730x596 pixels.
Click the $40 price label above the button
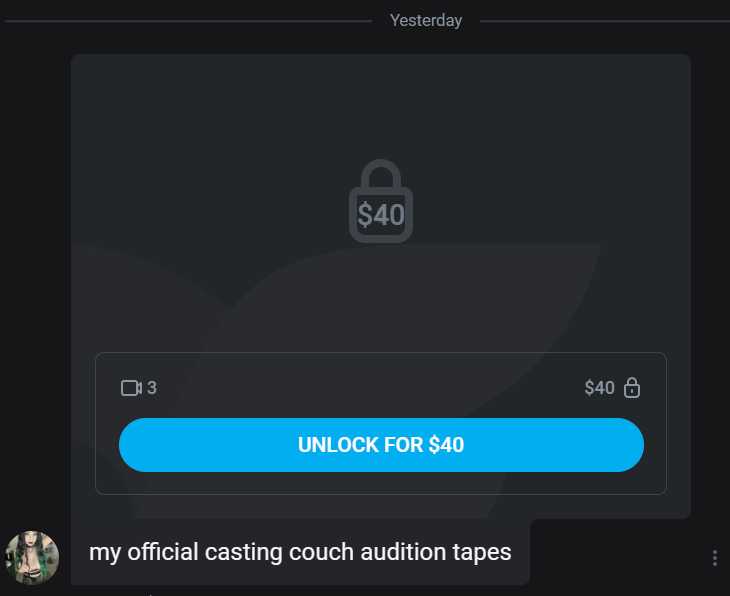pyautogui.click(x=599, y=388)
